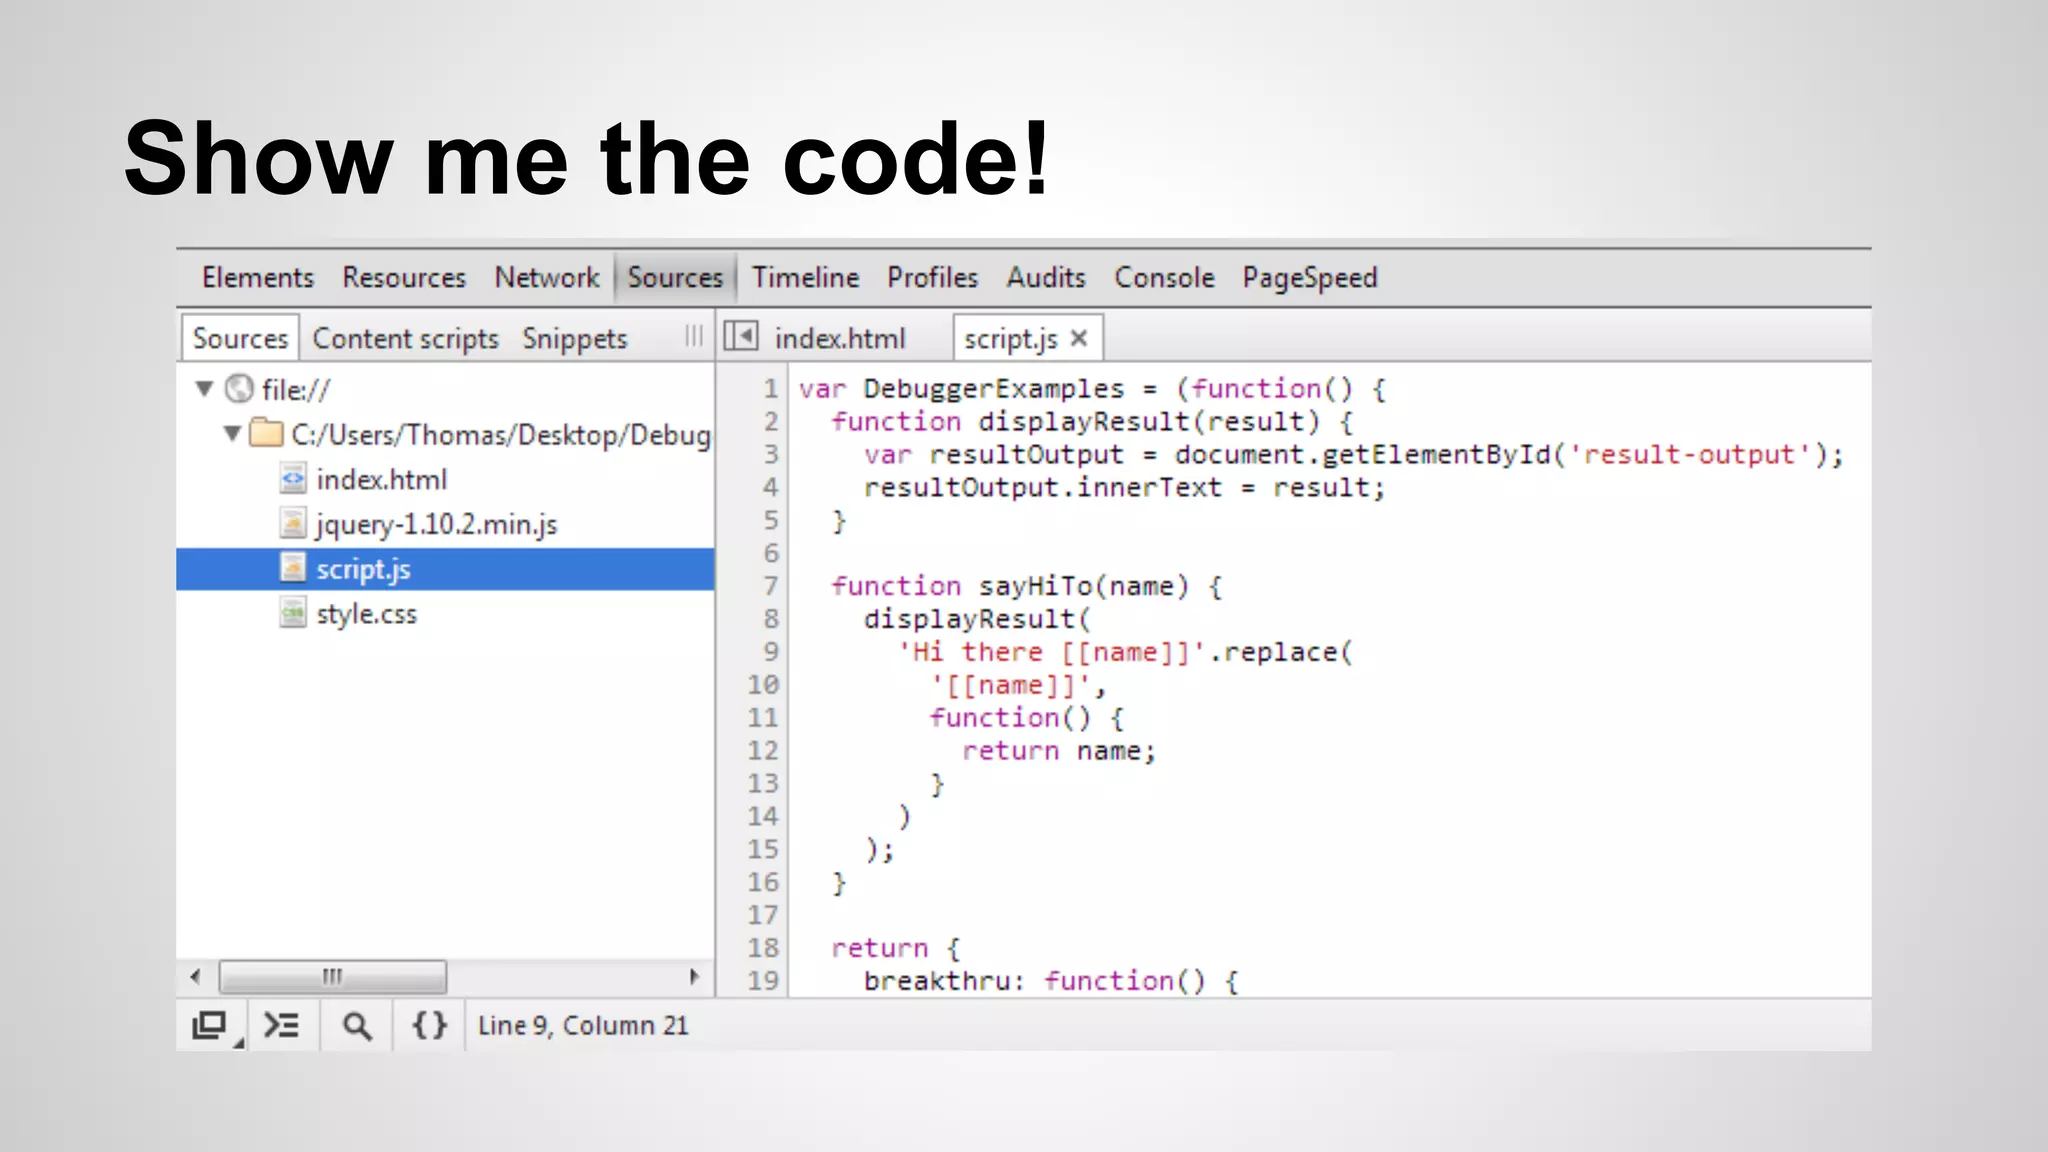2048x1152 pixels.
Task: Open the Network panel
Action: click(547, 277)
